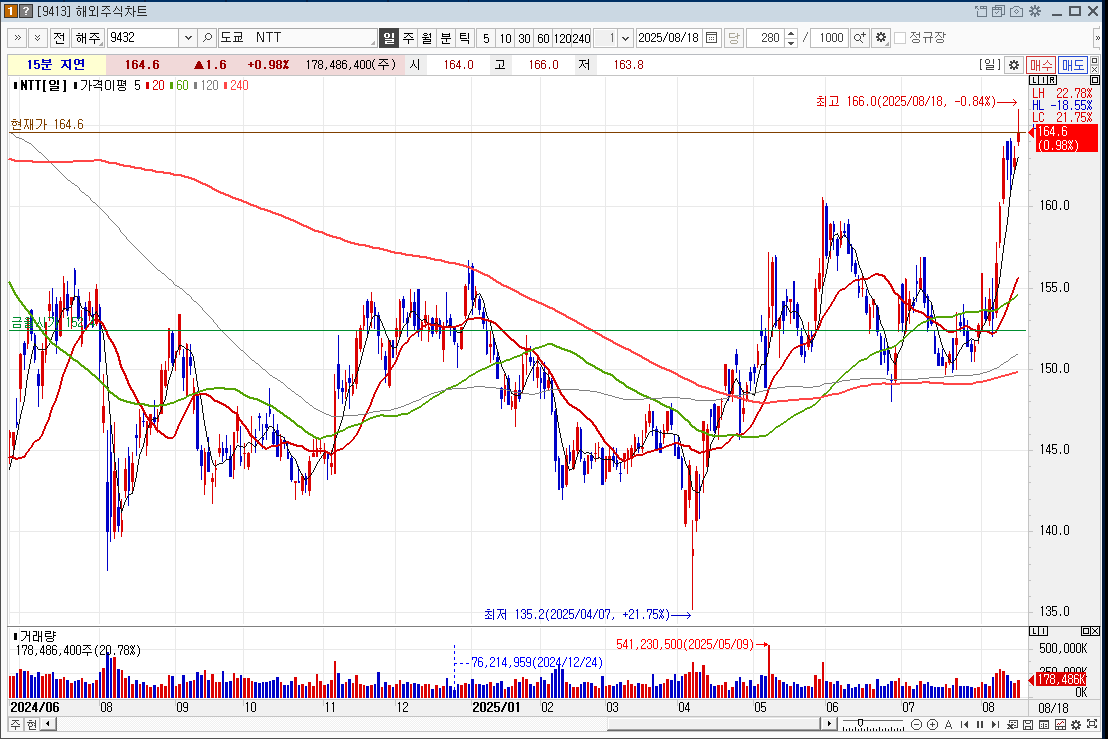
Task: Expand the double-chevron down toolbar button
Action: pyautogui.click(x=37, y=38)
